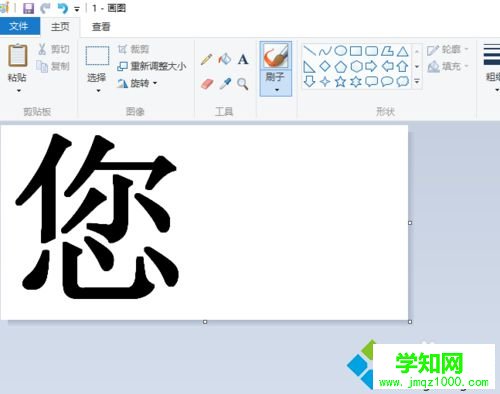Choose the Rounded rectangular callout shape
This screenshot has height=394, width=500.
(371, 82)
